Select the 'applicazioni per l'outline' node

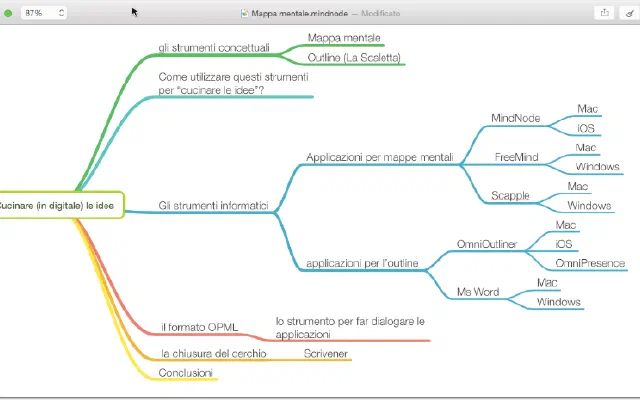click(x=362, y=263)
